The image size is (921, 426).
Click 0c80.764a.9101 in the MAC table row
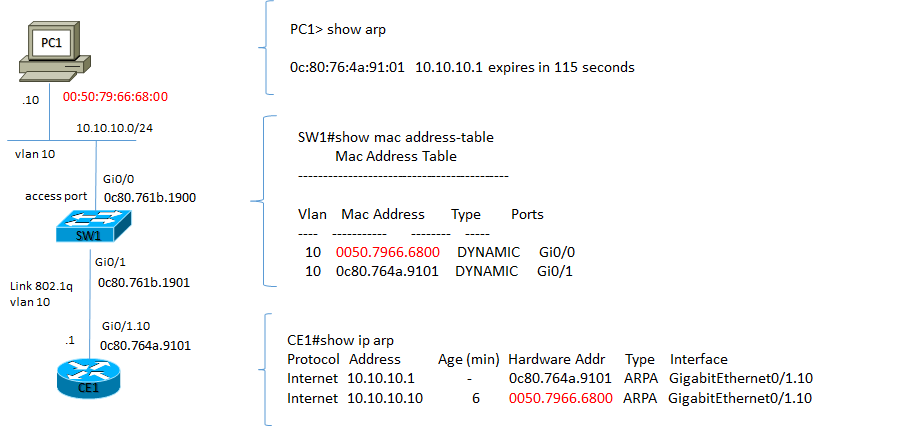(387, 271)
